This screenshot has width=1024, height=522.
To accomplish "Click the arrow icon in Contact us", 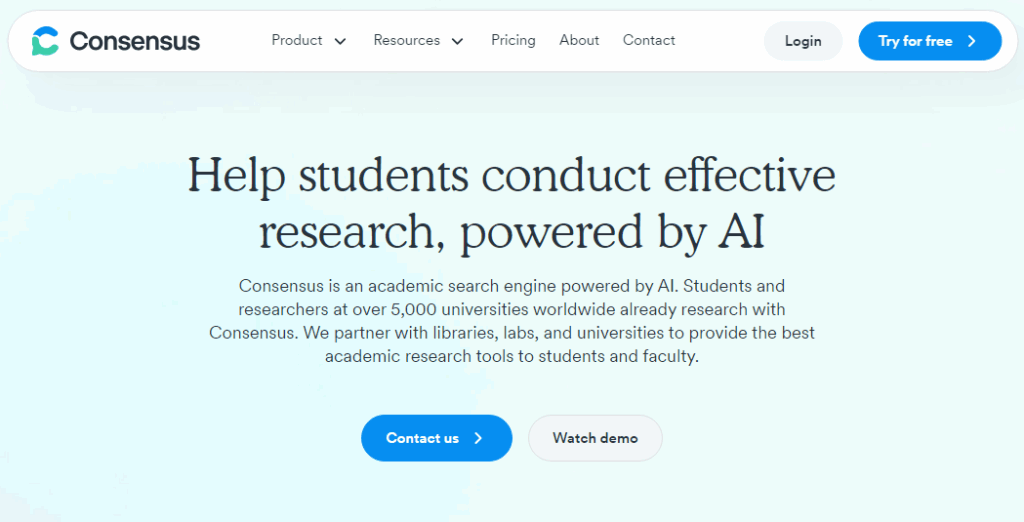I will 478,438.
